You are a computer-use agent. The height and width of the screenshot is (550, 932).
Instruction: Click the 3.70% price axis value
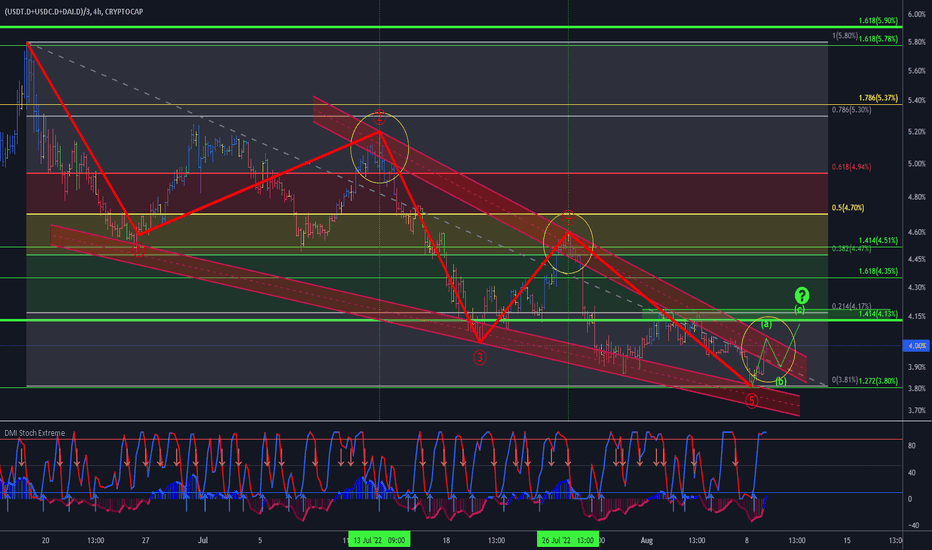pos(917,410)
